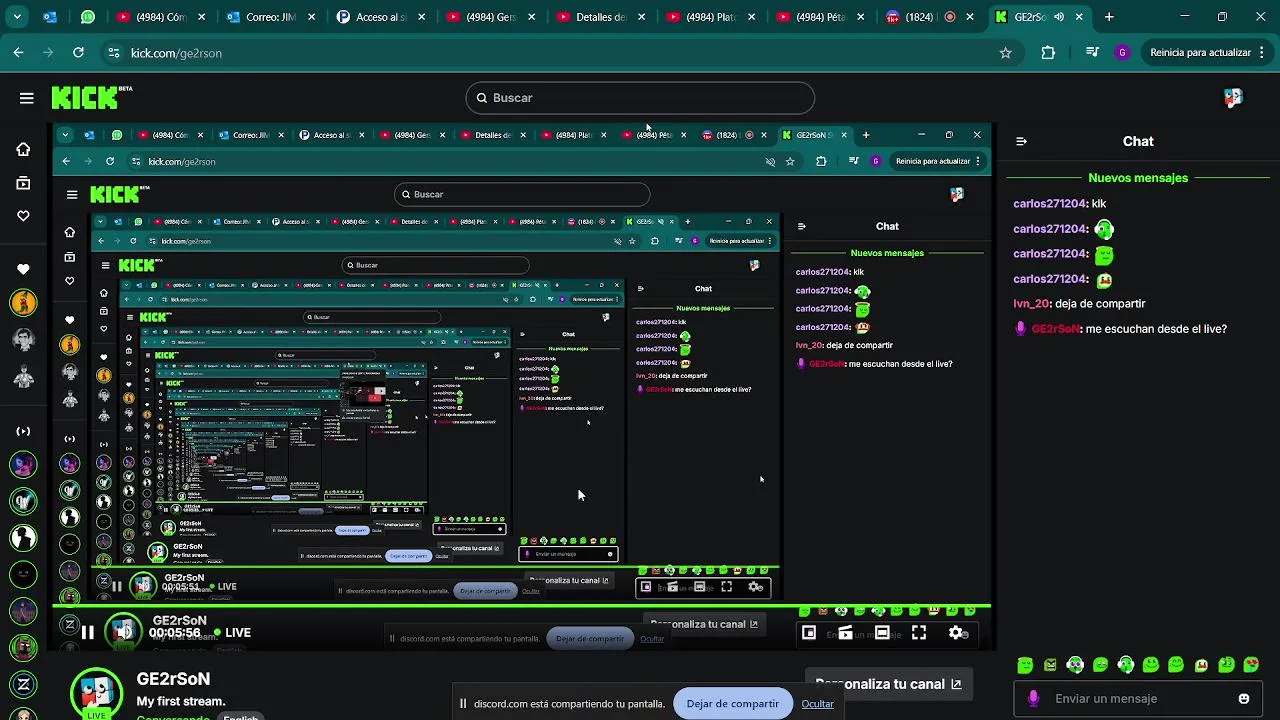1280x720 pixels.
Task: Switch to the 'Detalles de' tab
Action: click(598, 17)
